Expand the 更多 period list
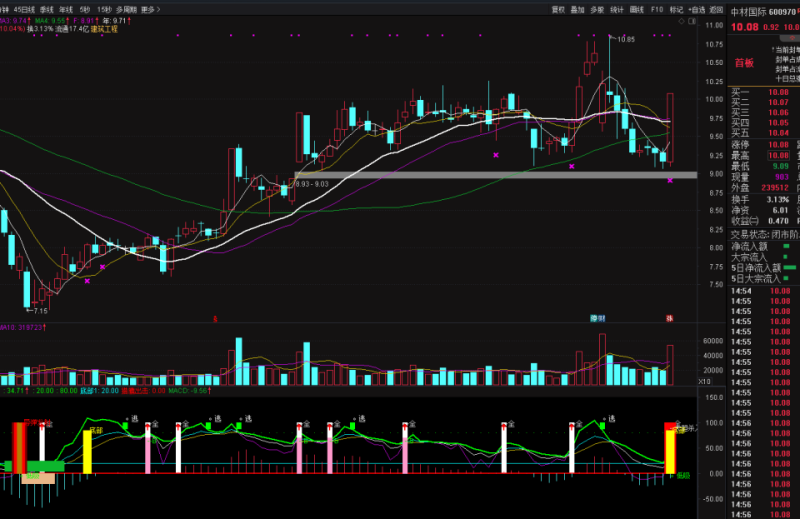The width and height of the screenshot is (800, 519). coord(149,9)
